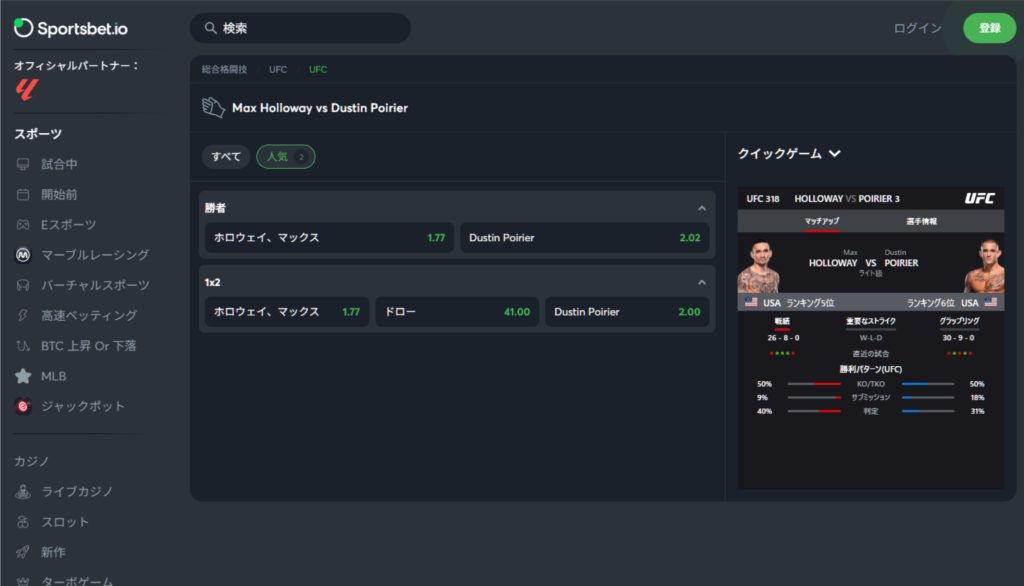The width and height of the screenshot is (1024, 586).
Task: Select the 人気 market filter
Action: 286,157
